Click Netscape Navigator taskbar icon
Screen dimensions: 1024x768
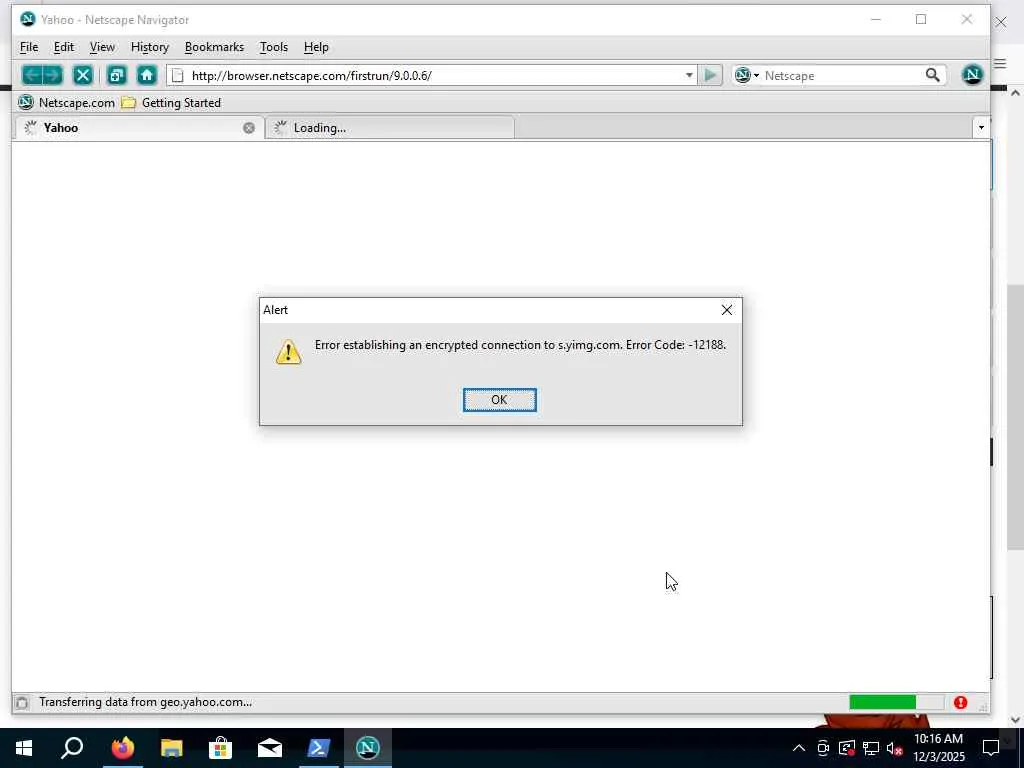coord(367,748)
